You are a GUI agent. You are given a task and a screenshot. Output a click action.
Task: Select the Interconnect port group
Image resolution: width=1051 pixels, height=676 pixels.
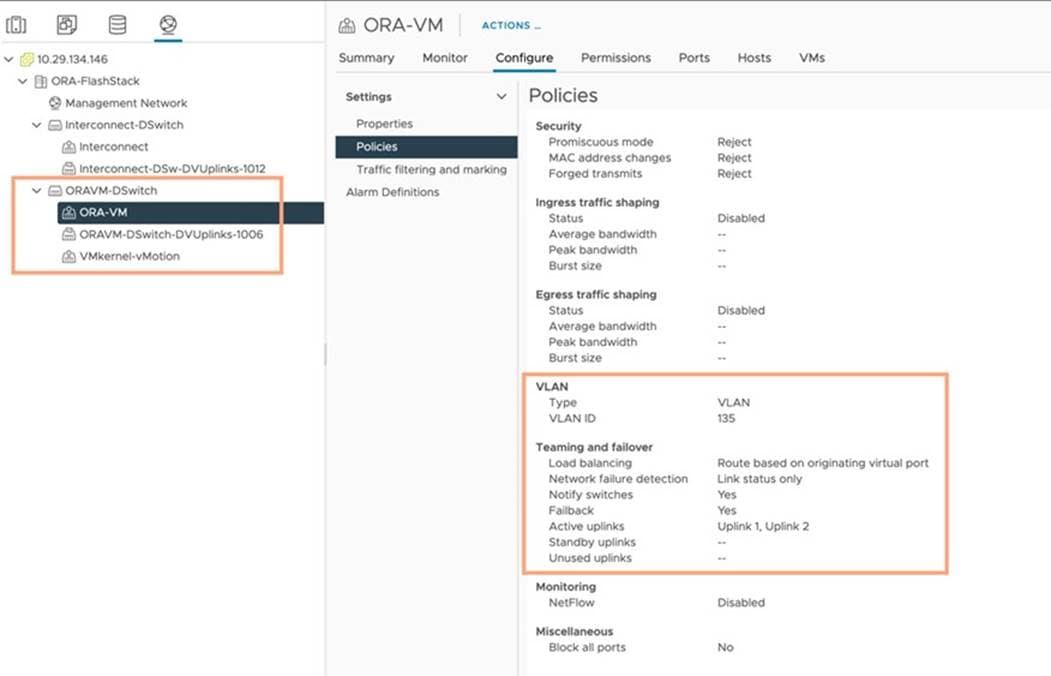coord(113,147)
